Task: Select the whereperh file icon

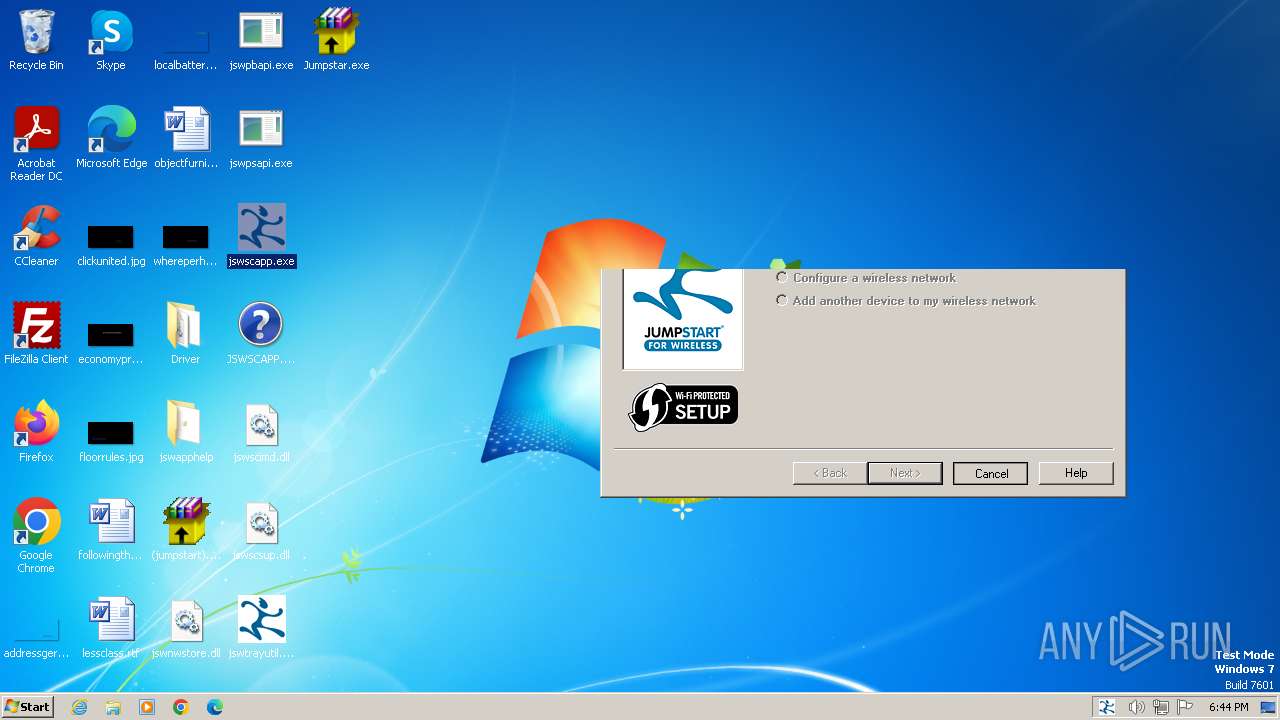Action: click(x=186, y=236)
